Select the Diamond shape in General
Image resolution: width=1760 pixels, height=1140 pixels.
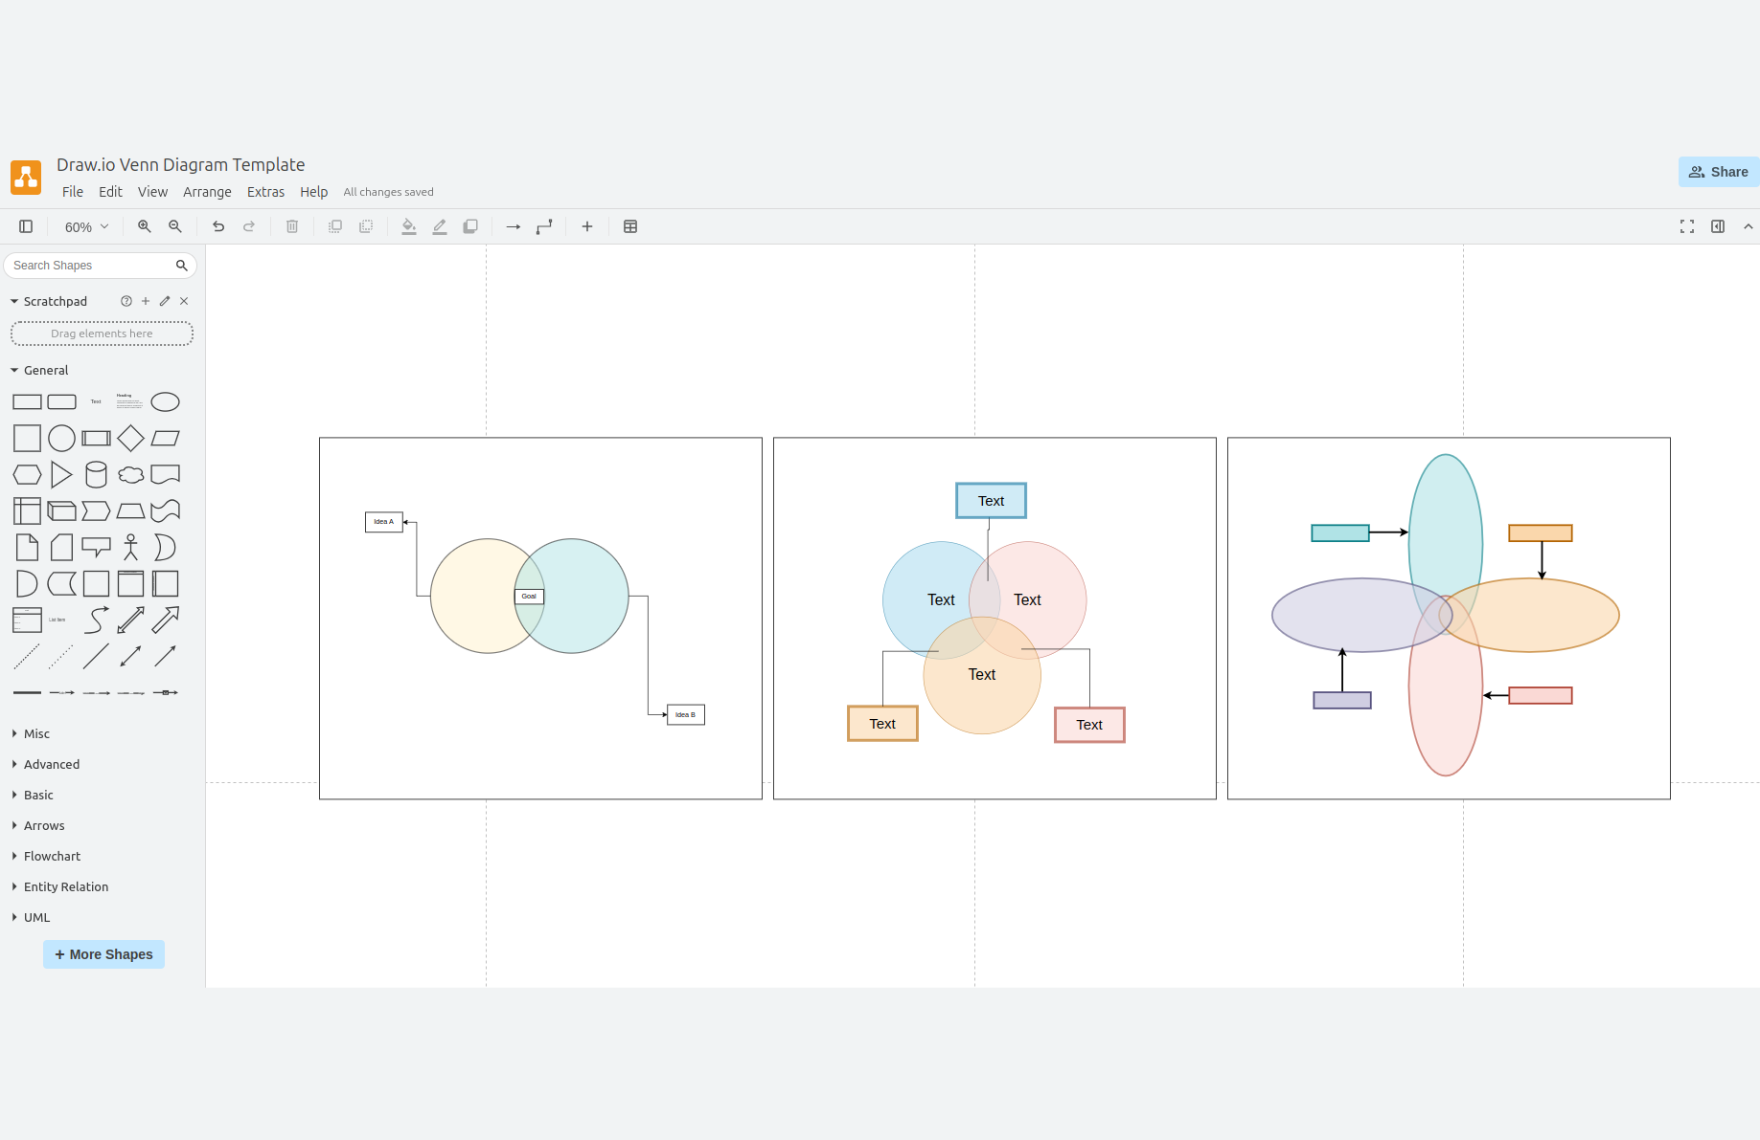[130, 438]
